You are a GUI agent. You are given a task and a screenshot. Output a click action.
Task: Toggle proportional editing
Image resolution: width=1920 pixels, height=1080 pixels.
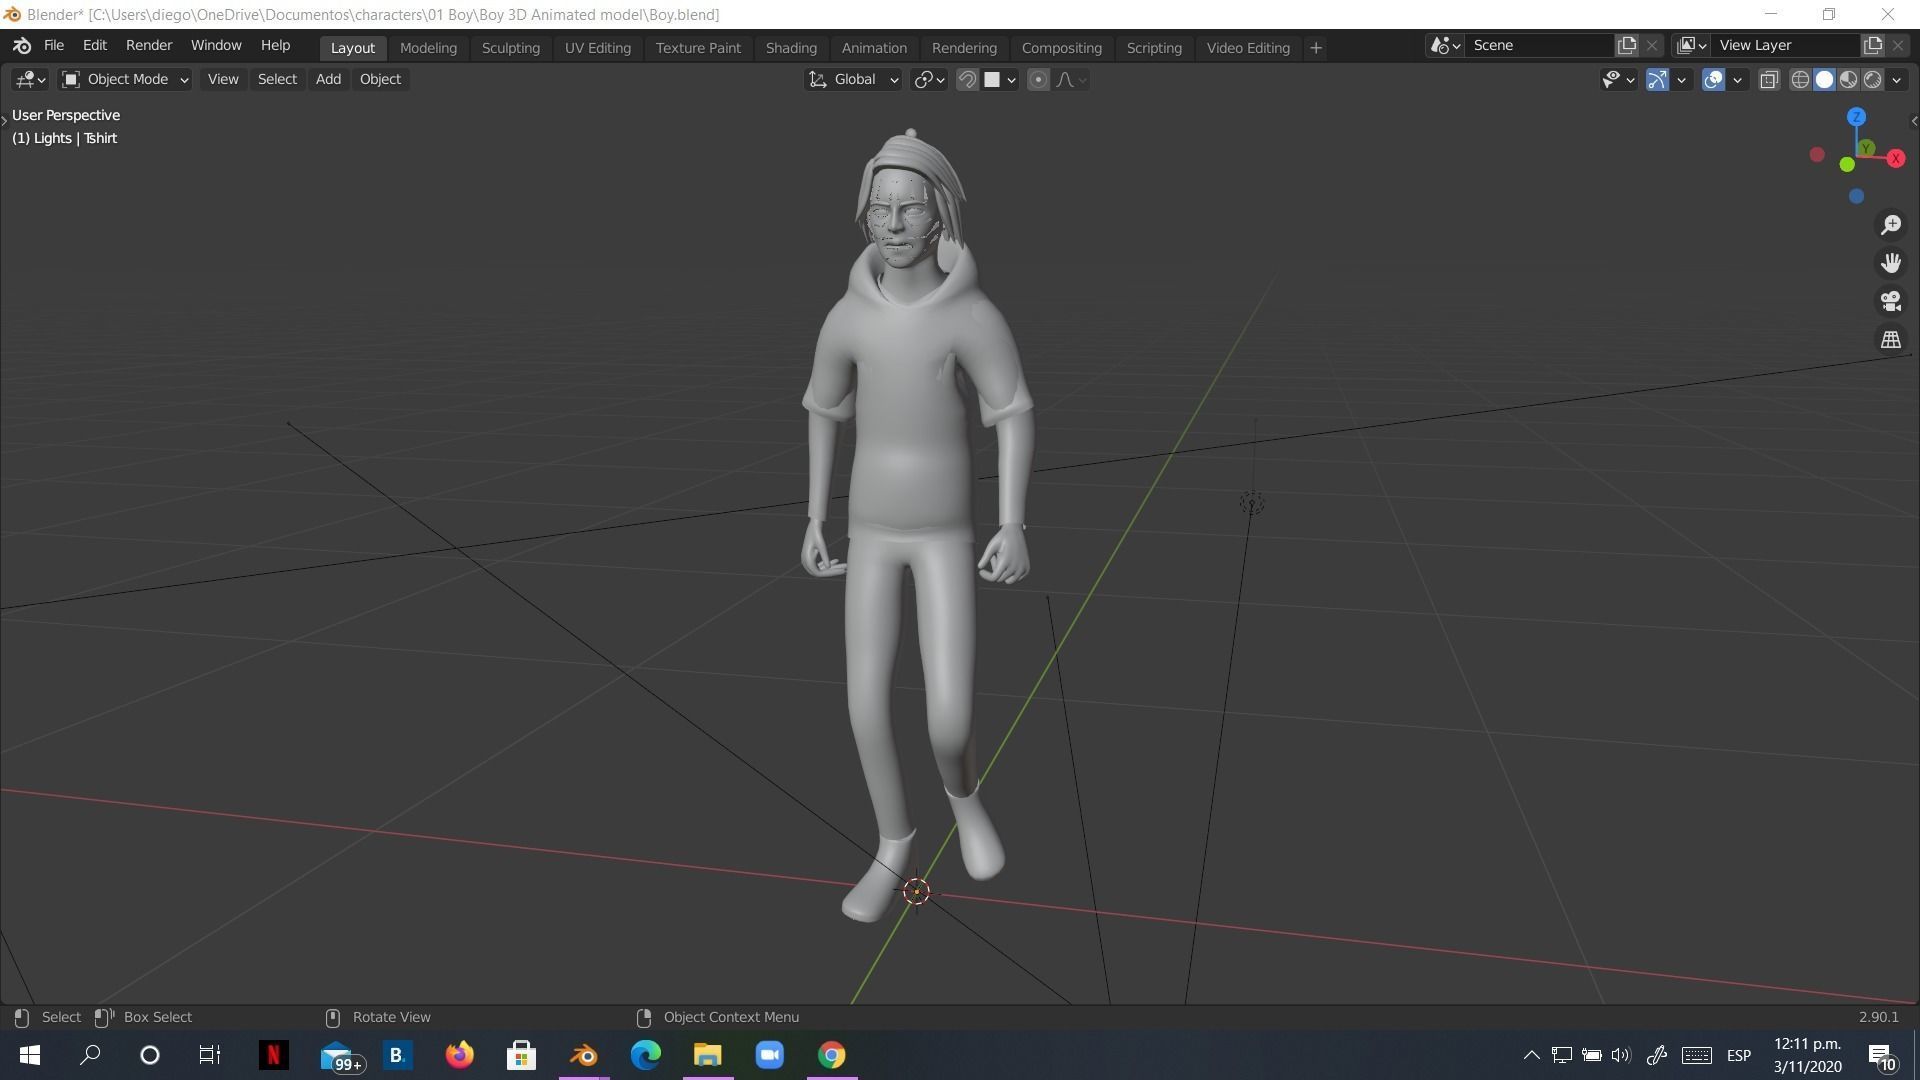pyautogui.click(x=1038, y=80)
